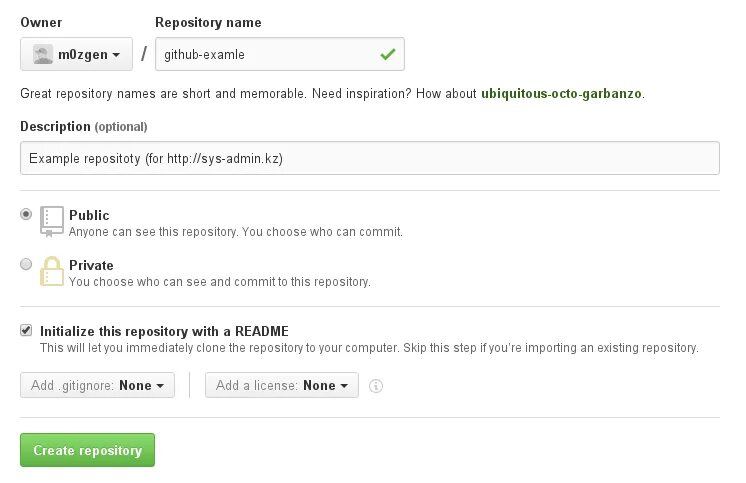This screenshot has height=483, width=746.
Task: Click the Private option label text
Action: (x=91, y=265)
